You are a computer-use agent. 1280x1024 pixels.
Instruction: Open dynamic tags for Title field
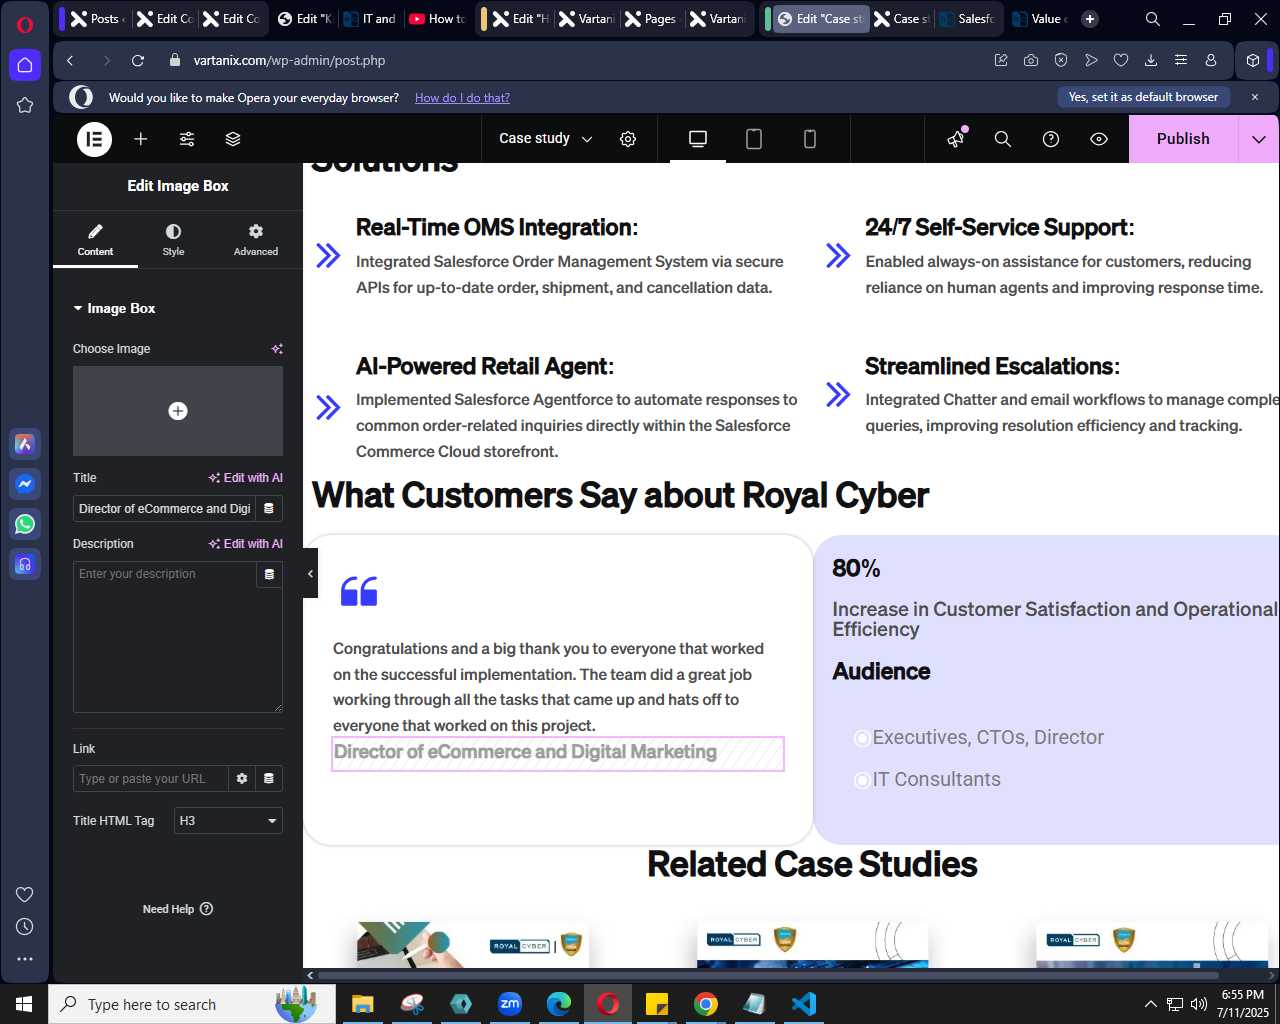(x=269, y=509)
